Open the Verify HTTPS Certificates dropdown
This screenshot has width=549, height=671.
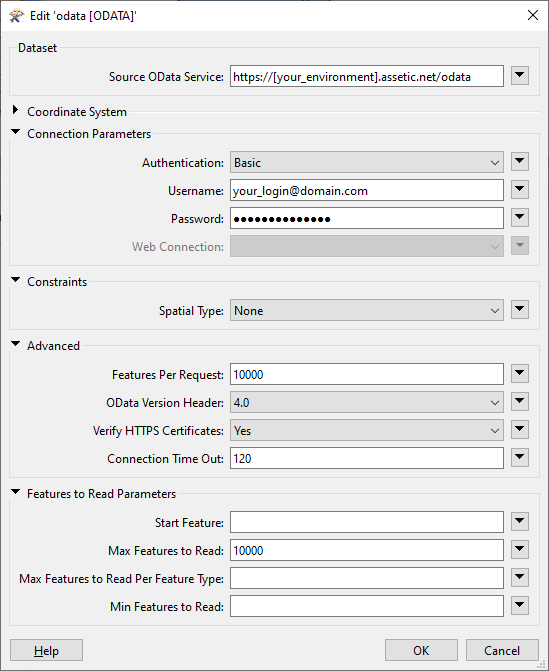pyautogui.click(x=367, y=431)
